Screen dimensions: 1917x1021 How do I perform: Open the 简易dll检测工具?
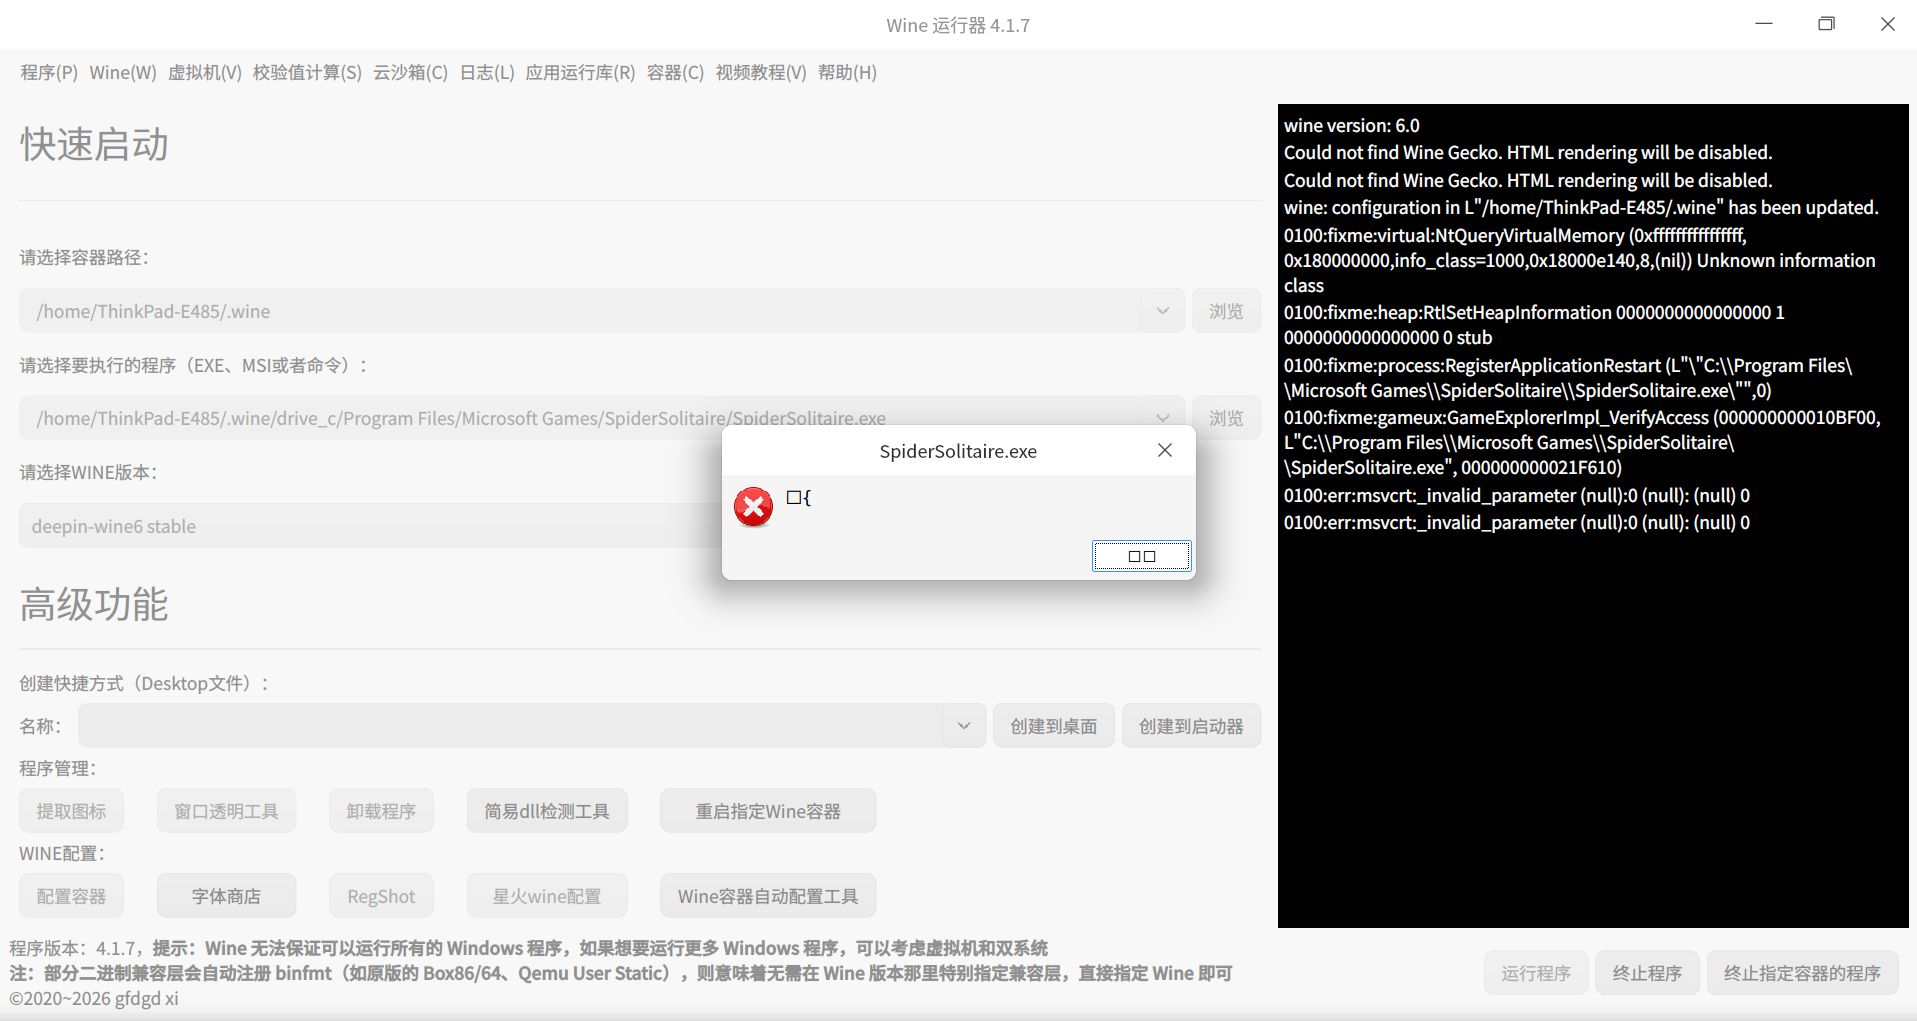pos(547,810)
